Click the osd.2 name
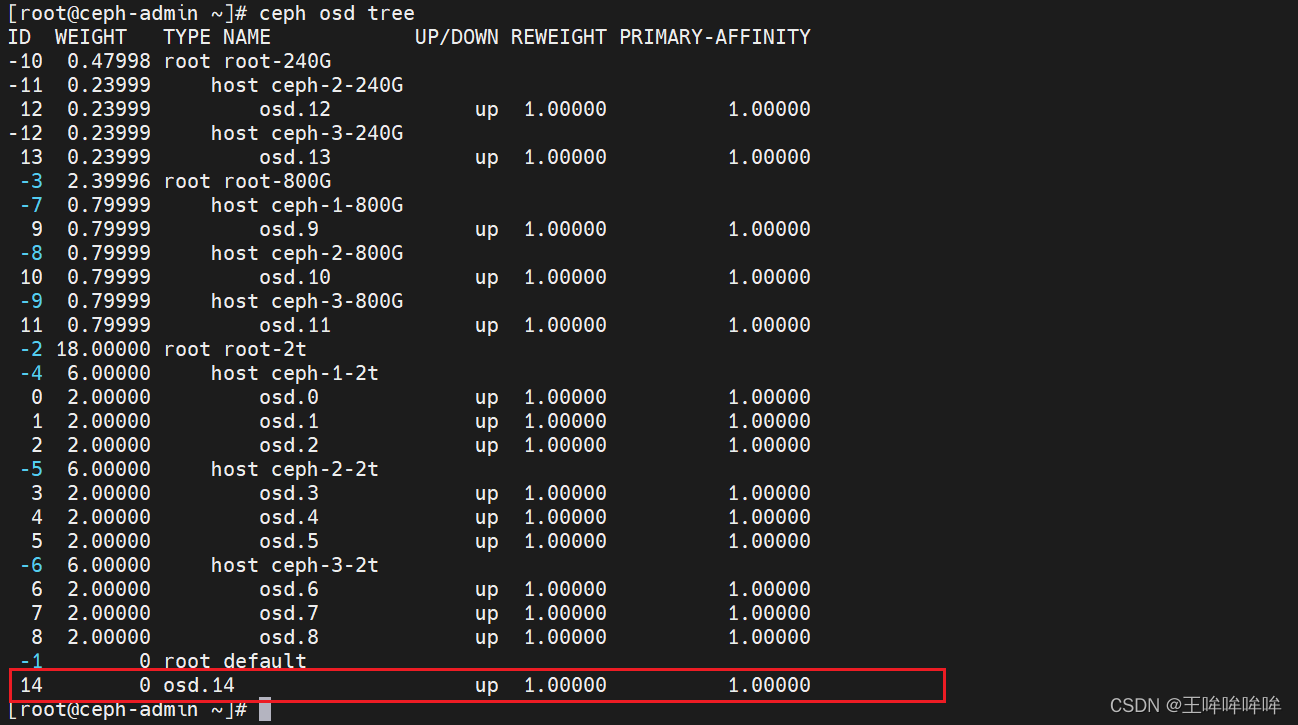 tap(289, 445)
